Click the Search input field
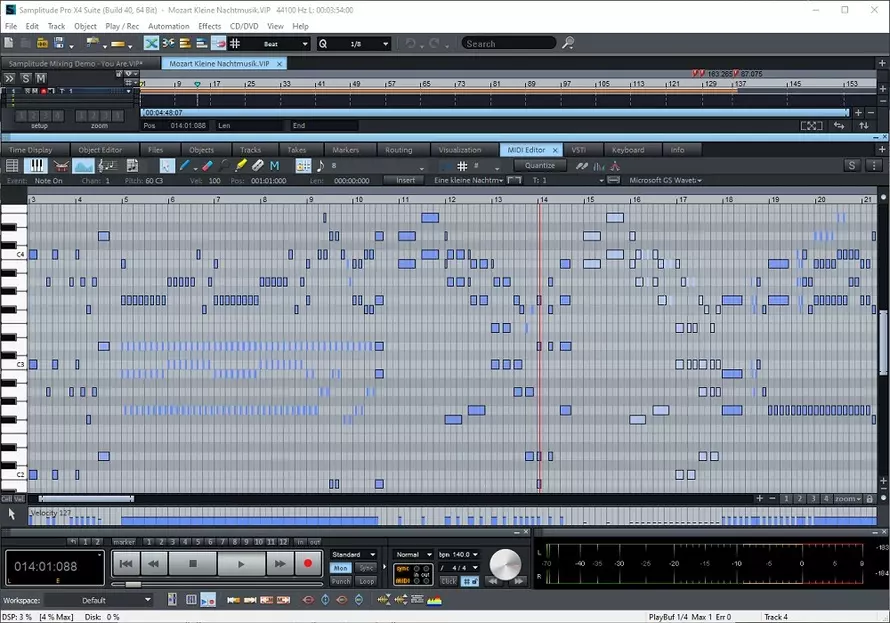 click(x=509, y=44)
